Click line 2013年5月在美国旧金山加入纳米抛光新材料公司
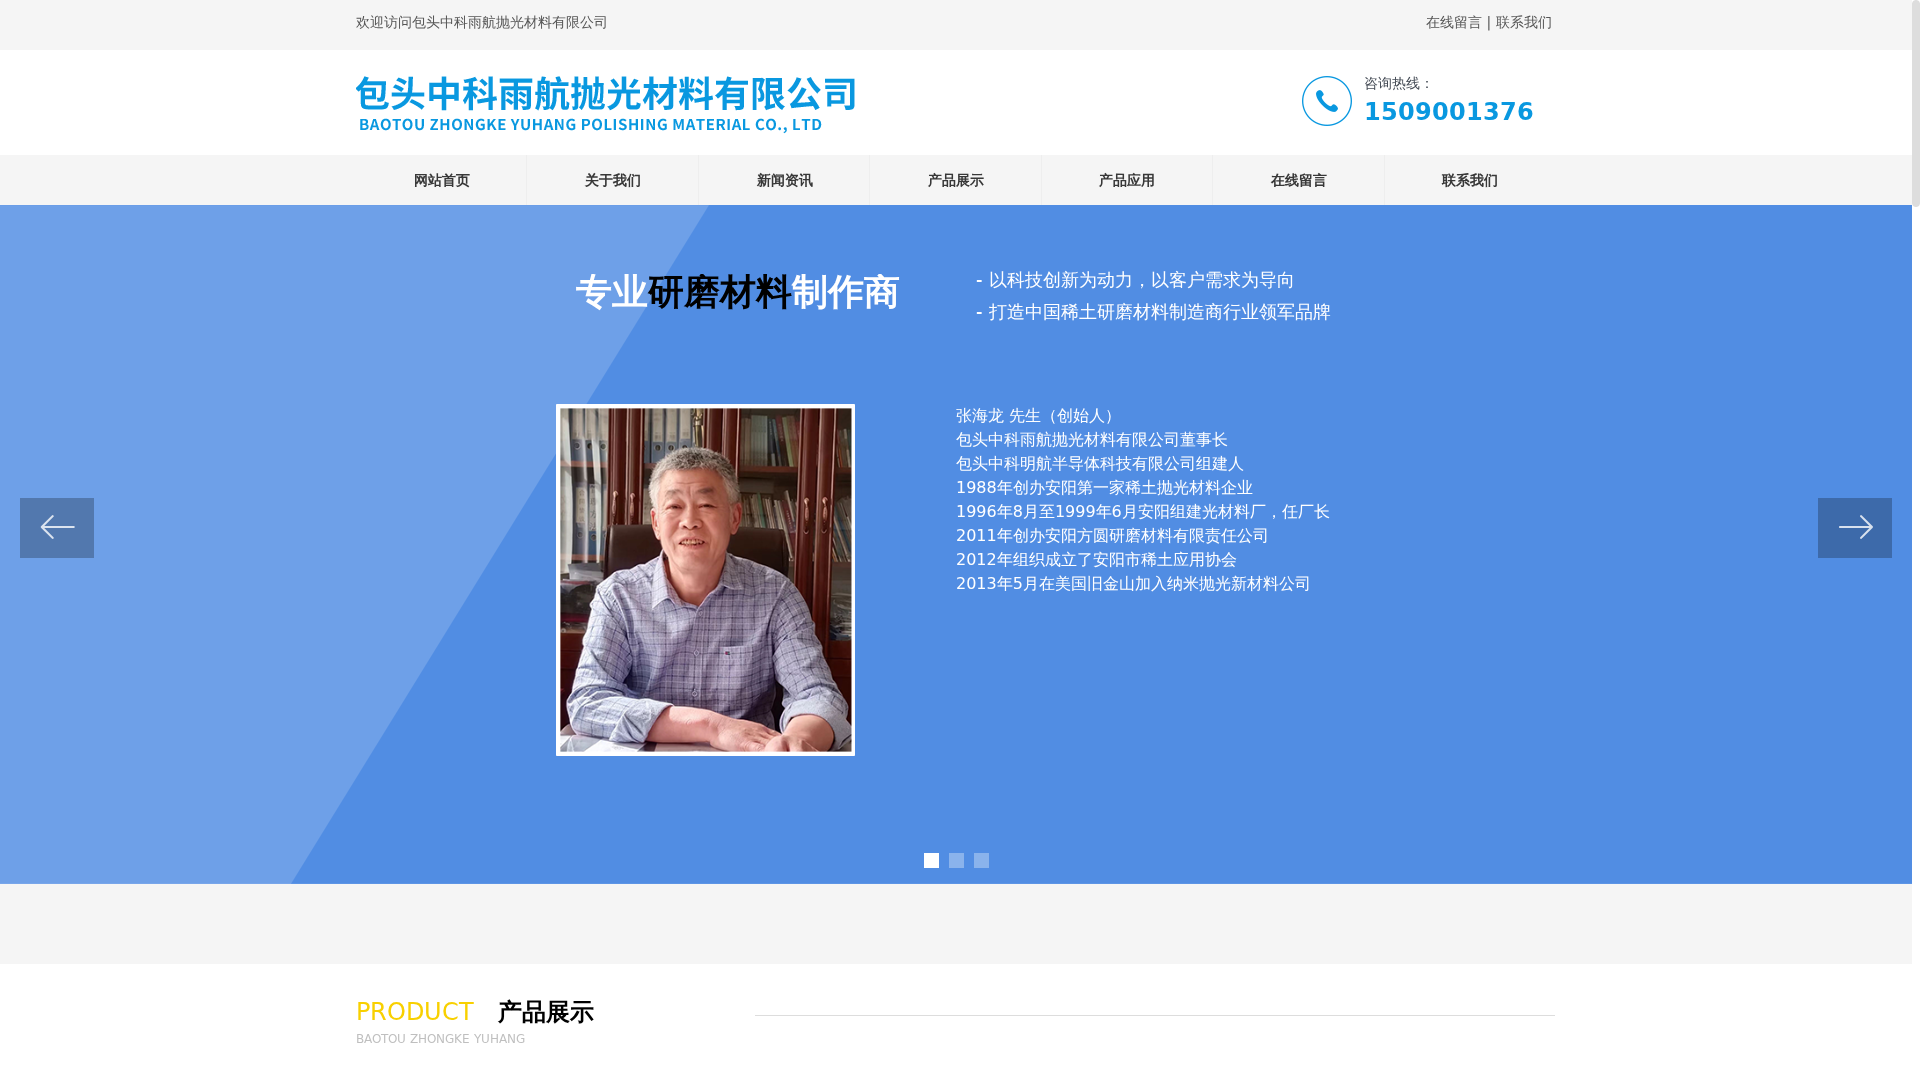The width and height of the screenshot is (1920, 1080). point(1133,584)
